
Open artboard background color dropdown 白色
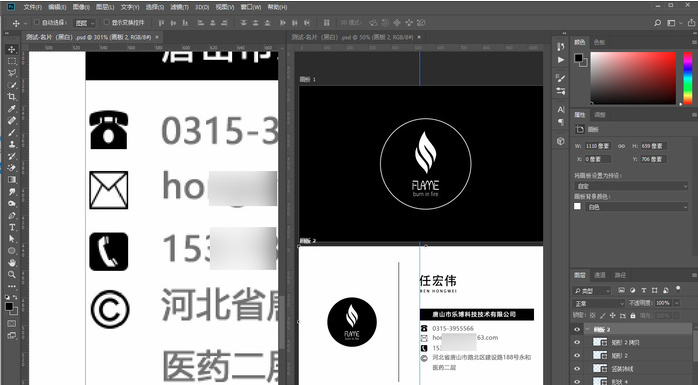click(x=637, y=207)
